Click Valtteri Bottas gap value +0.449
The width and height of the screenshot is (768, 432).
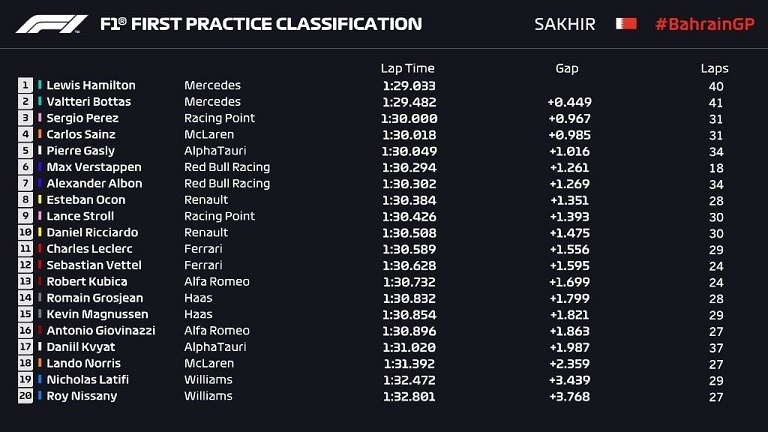(x=570, y=102)
